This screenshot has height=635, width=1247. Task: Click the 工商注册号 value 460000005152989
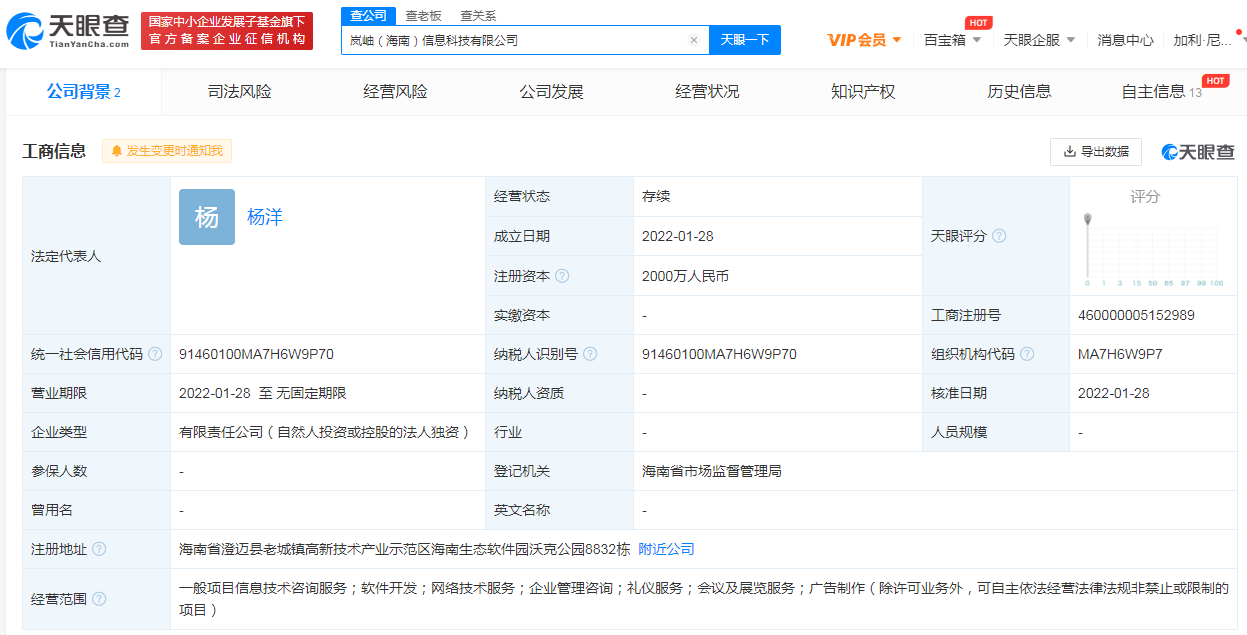(x=1136, y=315)
